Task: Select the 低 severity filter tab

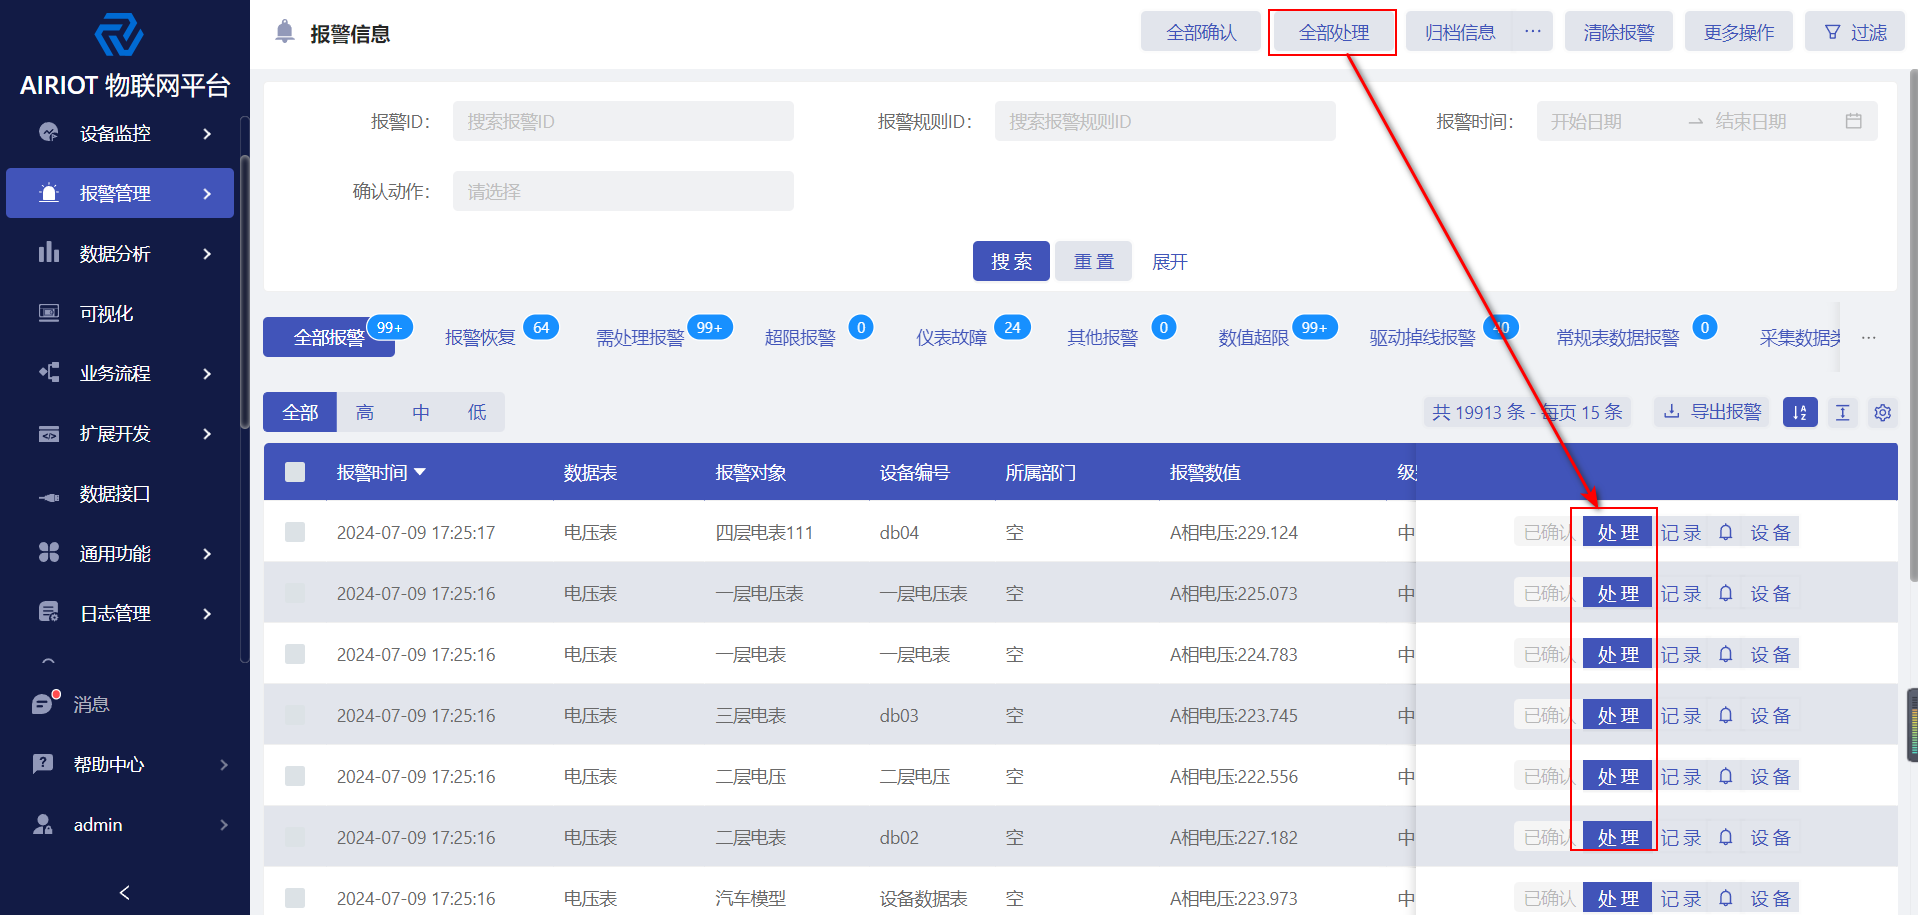Action: click(x=477, y=412)
